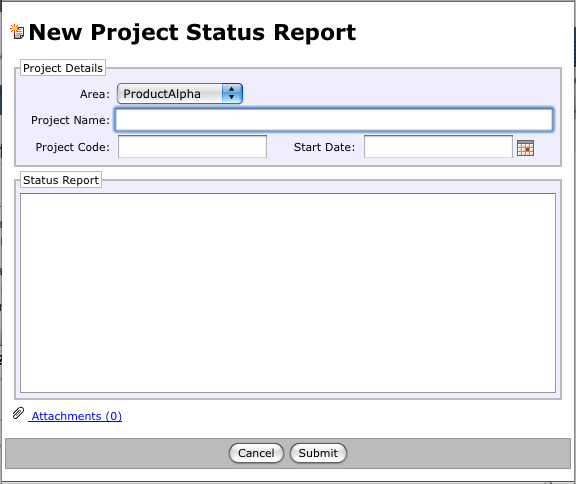Open the Area dropdown showing ProductAlpha
576x484 pixels.
tap(180, 94)
